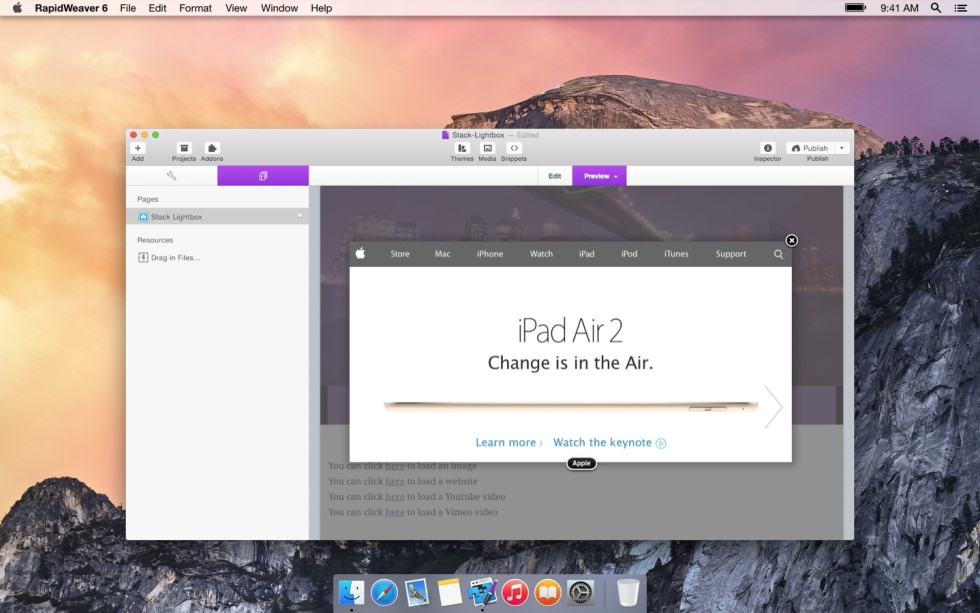Viewport: 980px width, 613px height.
Task: Click 'here' link to load Youtube video
Action: [395, 497]
